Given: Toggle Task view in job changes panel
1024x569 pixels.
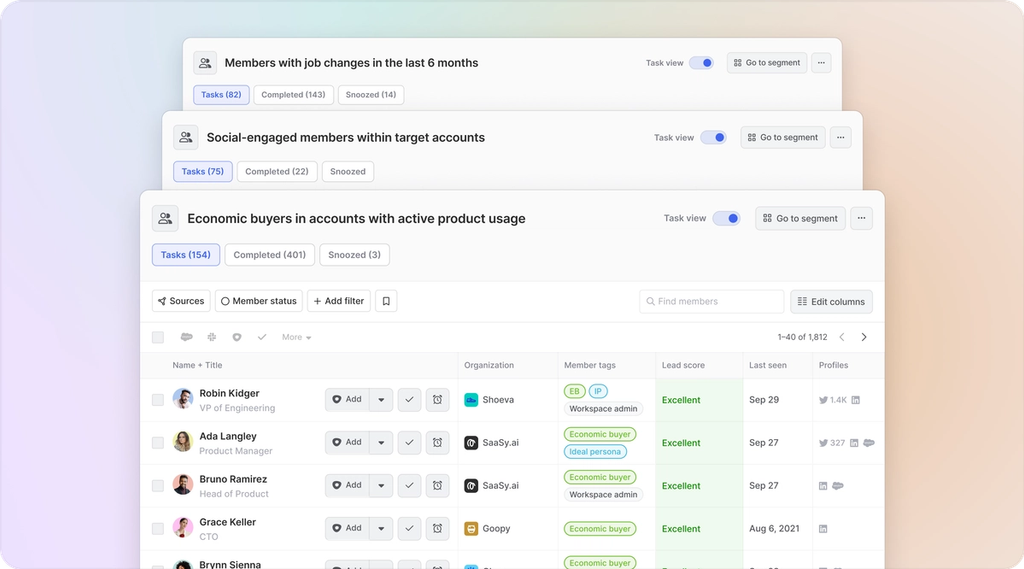Looking at the screenshot, I should (701, 63).
